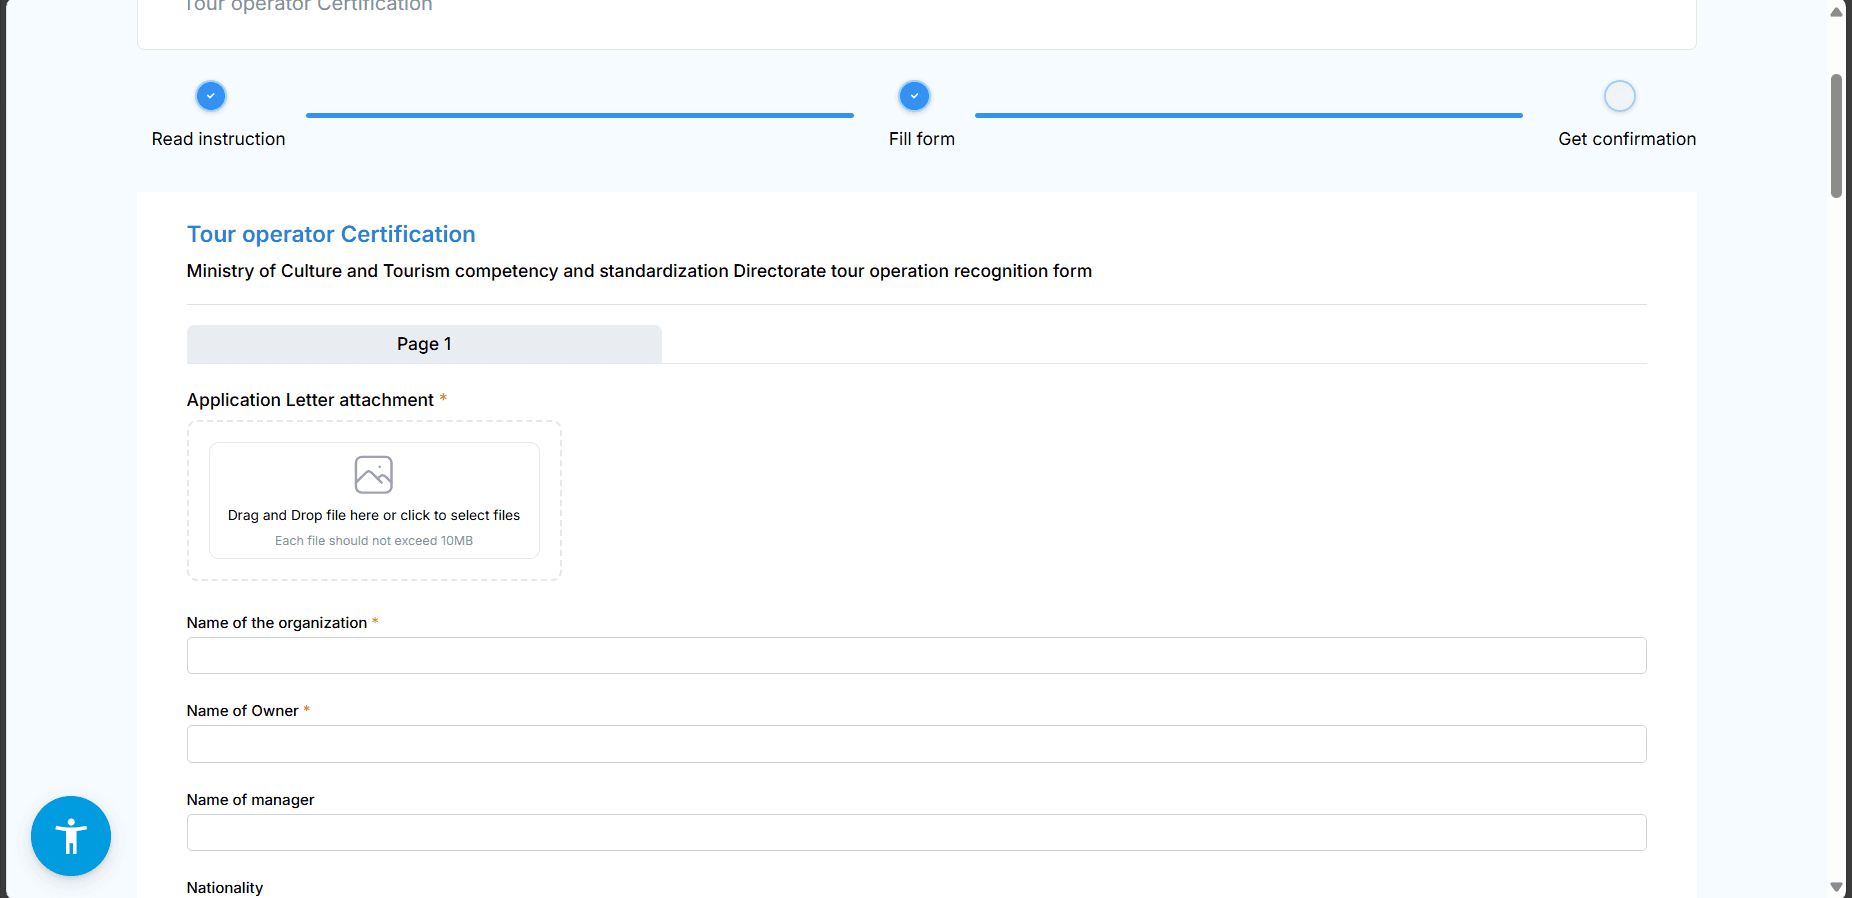Image resolution: width=1852 pixels, height=898 pixels.
Task: Open the accessibility widget button
Action: (71, 836)
